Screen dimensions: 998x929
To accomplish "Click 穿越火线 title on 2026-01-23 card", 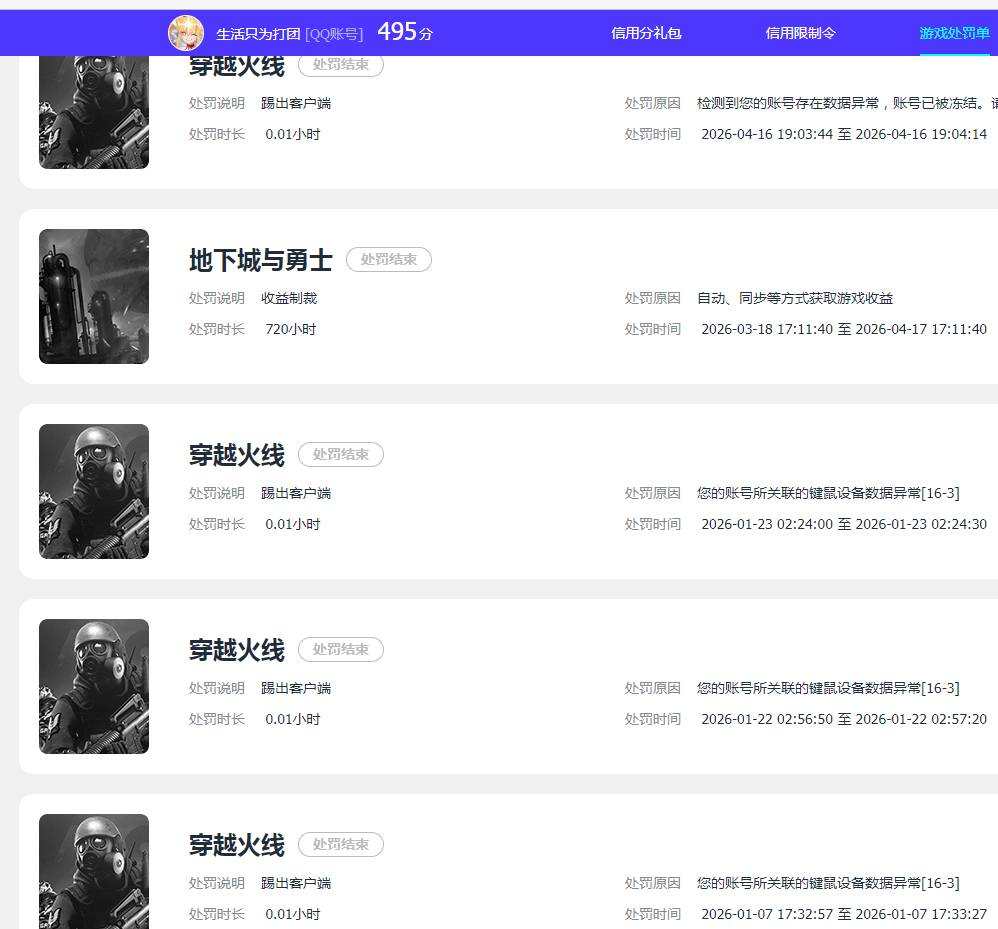I will click(x=237, y=455).
